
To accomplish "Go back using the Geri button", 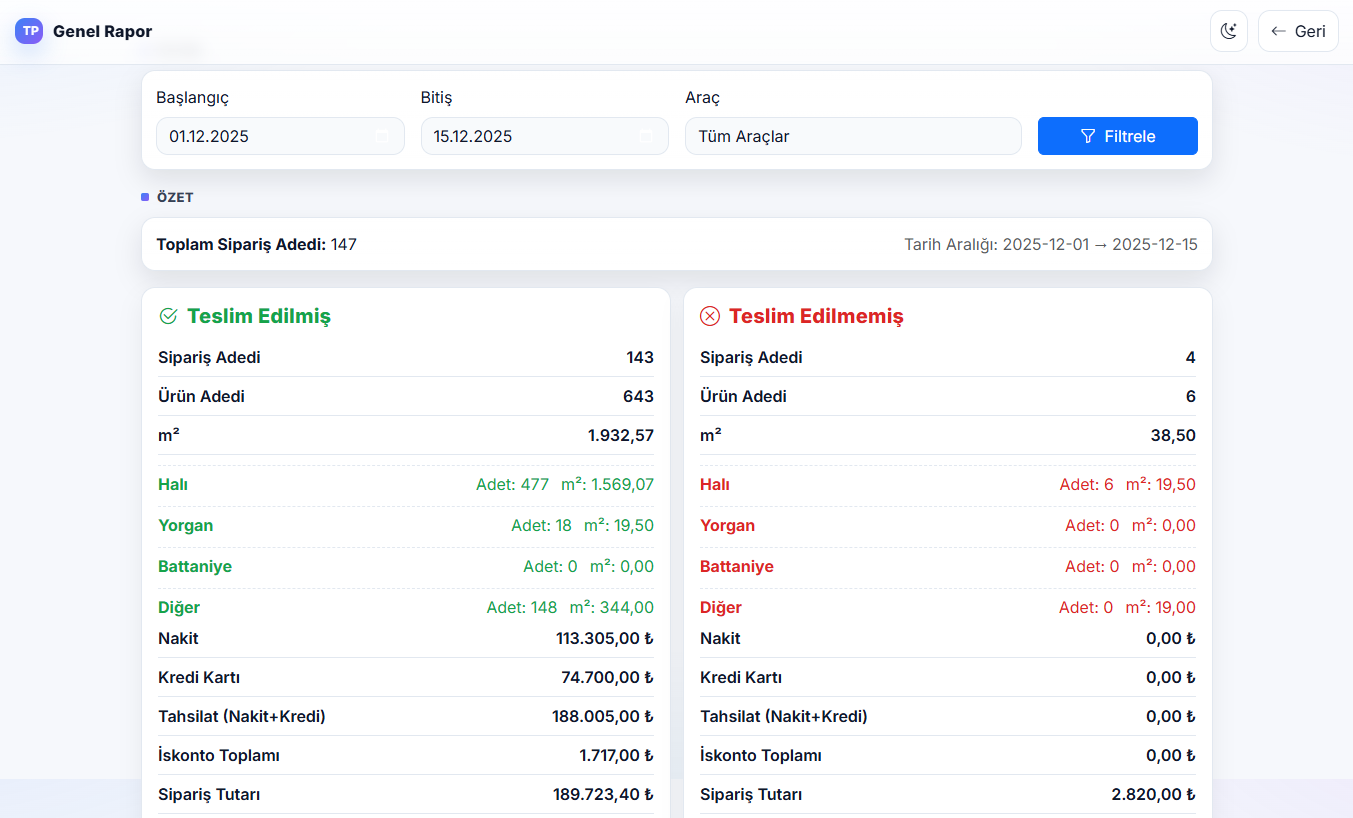I will [x=1297, y=31].
